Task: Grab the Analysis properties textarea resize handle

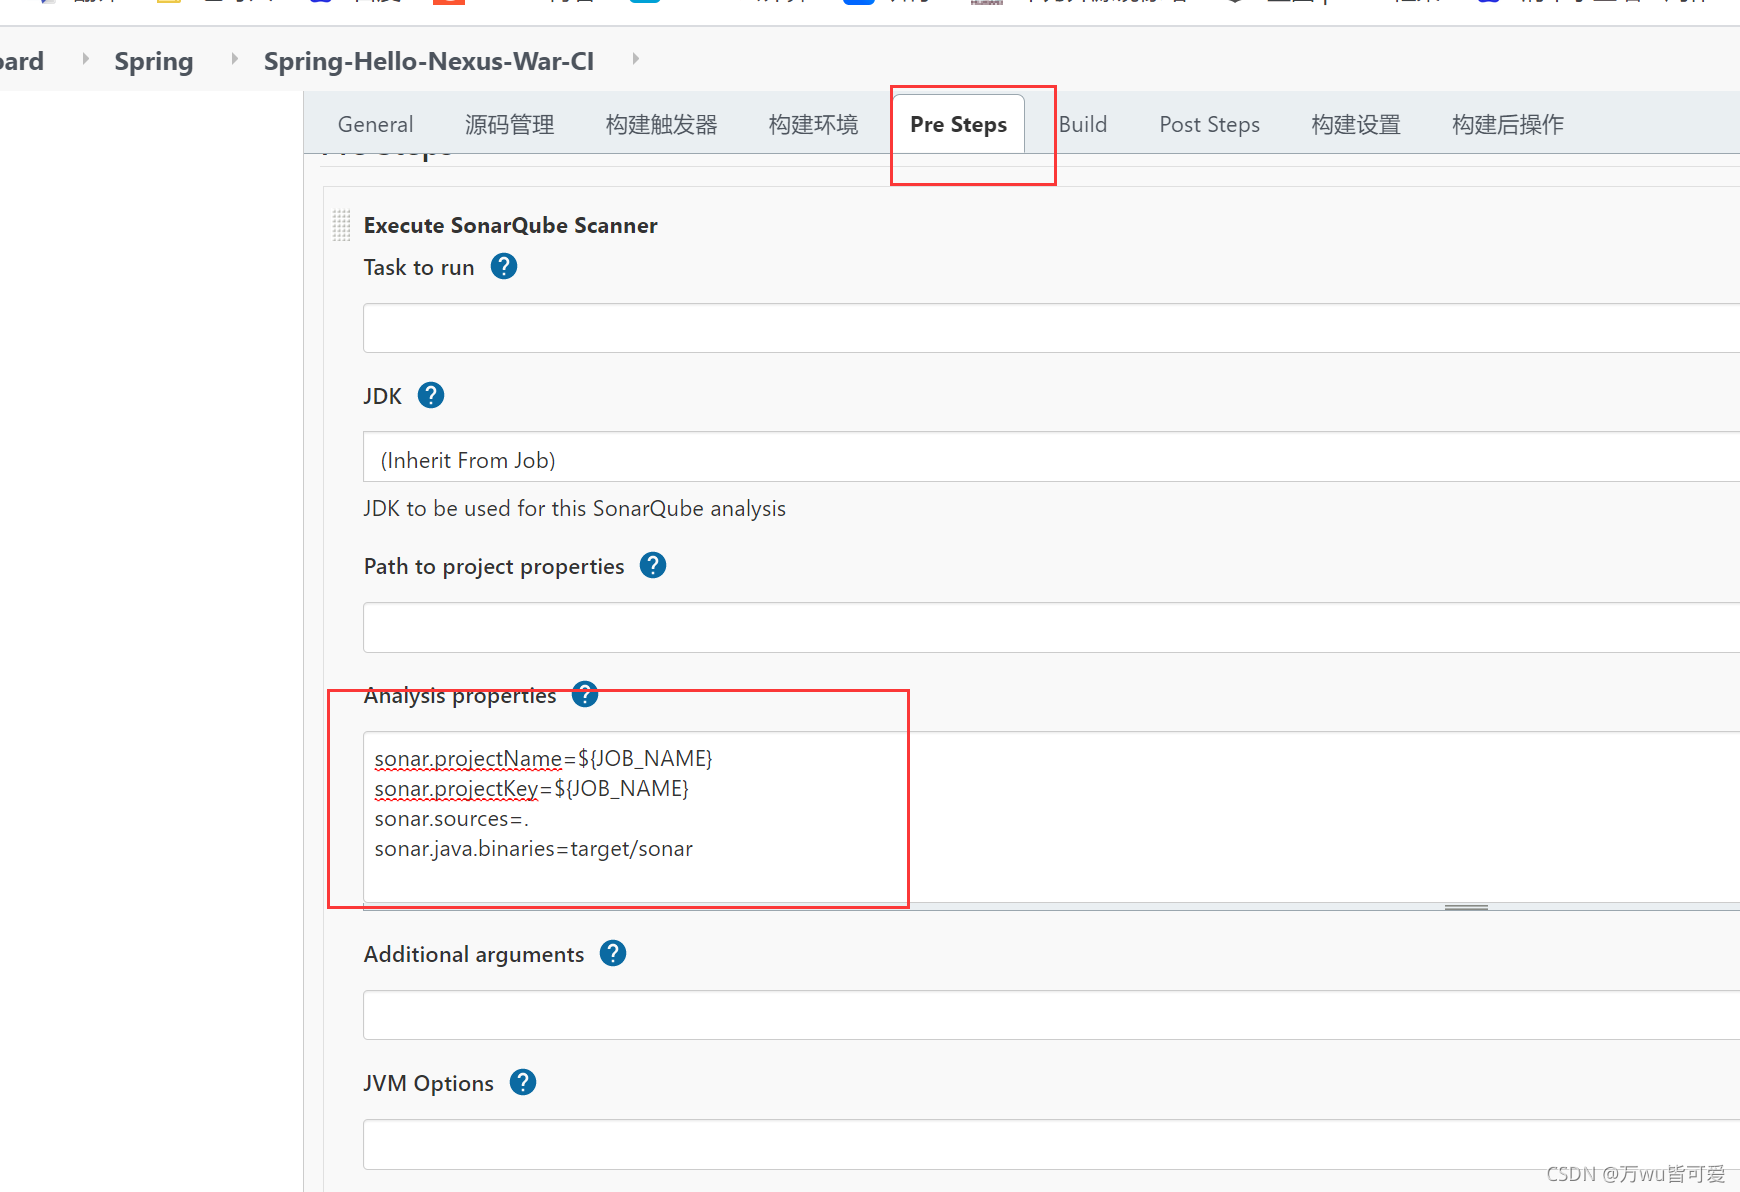Action: point(1466,907)
